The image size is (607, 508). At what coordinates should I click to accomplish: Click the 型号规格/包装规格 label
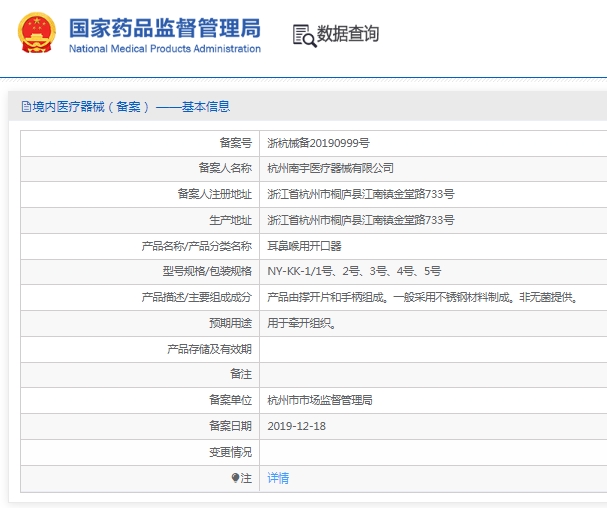point(207,271)
